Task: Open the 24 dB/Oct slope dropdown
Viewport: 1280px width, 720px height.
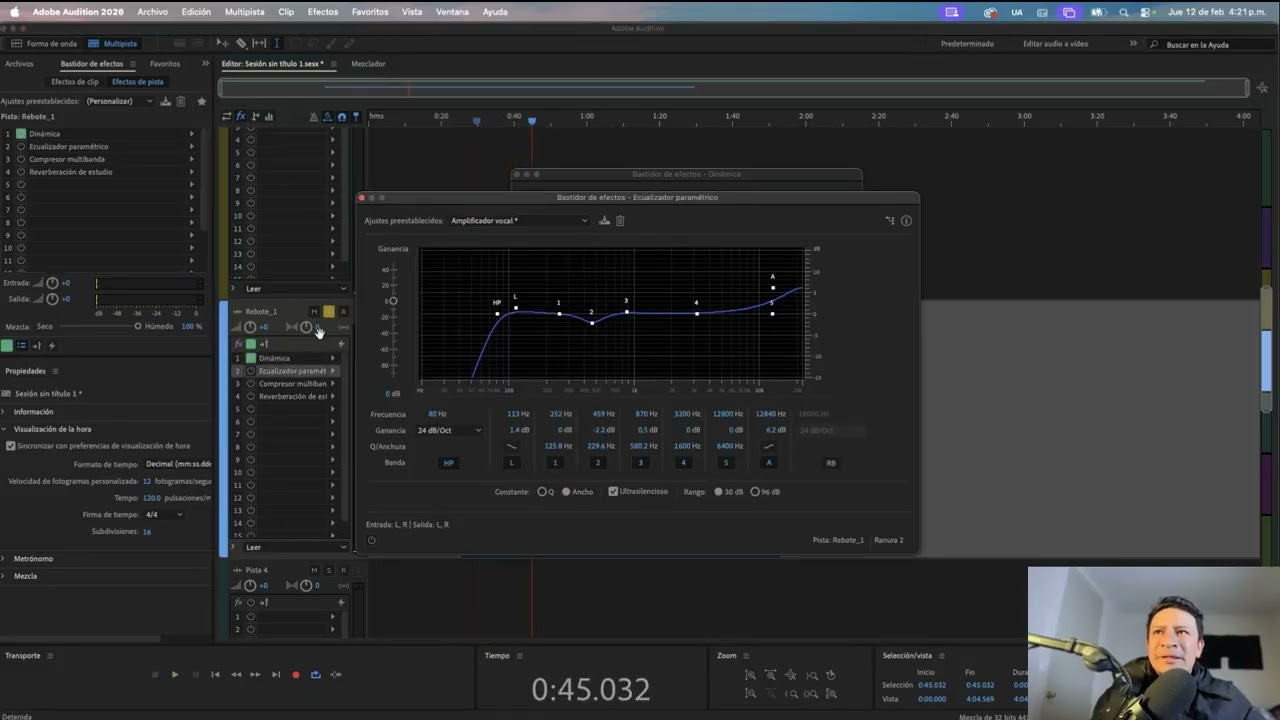Action: coord(449,431)
